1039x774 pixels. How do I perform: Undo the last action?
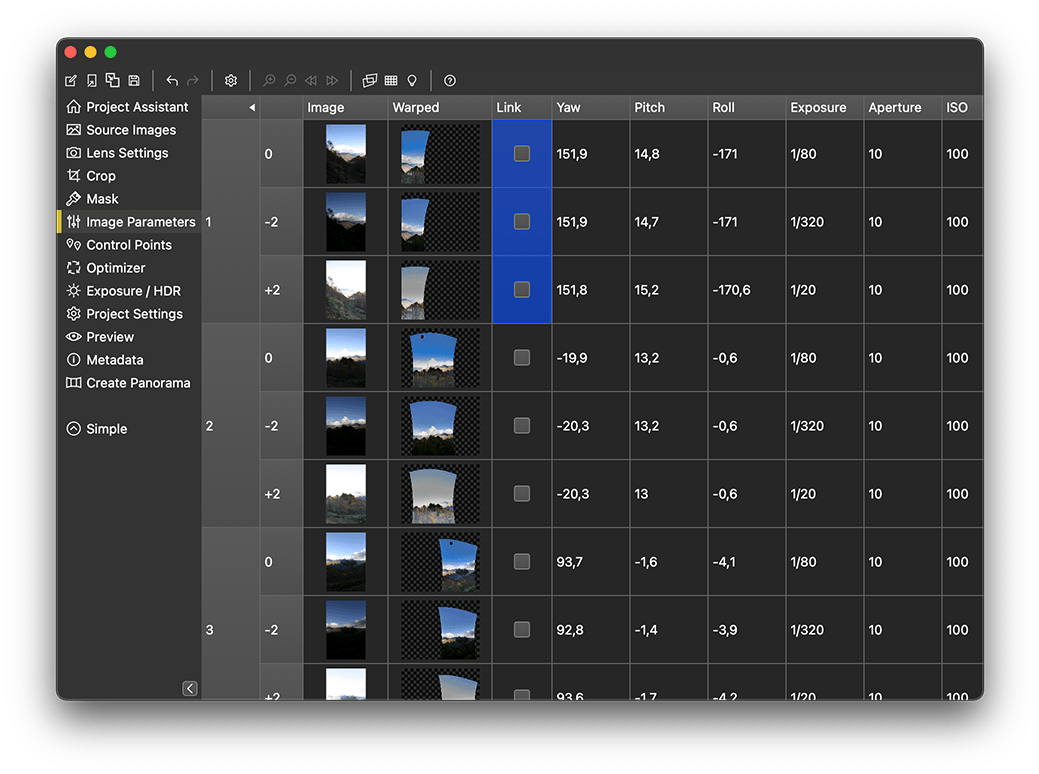click(172, 80)
